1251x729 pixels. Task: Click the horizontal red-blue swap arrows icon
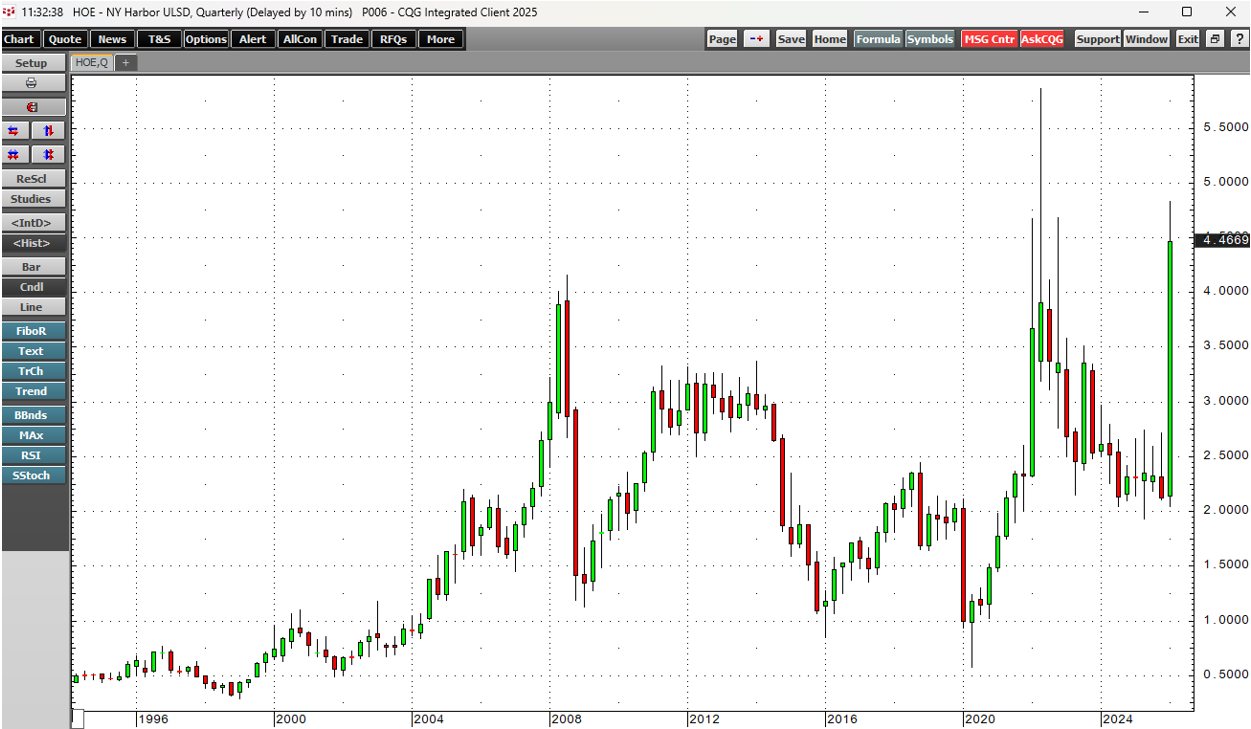click(x=14, y=131)
